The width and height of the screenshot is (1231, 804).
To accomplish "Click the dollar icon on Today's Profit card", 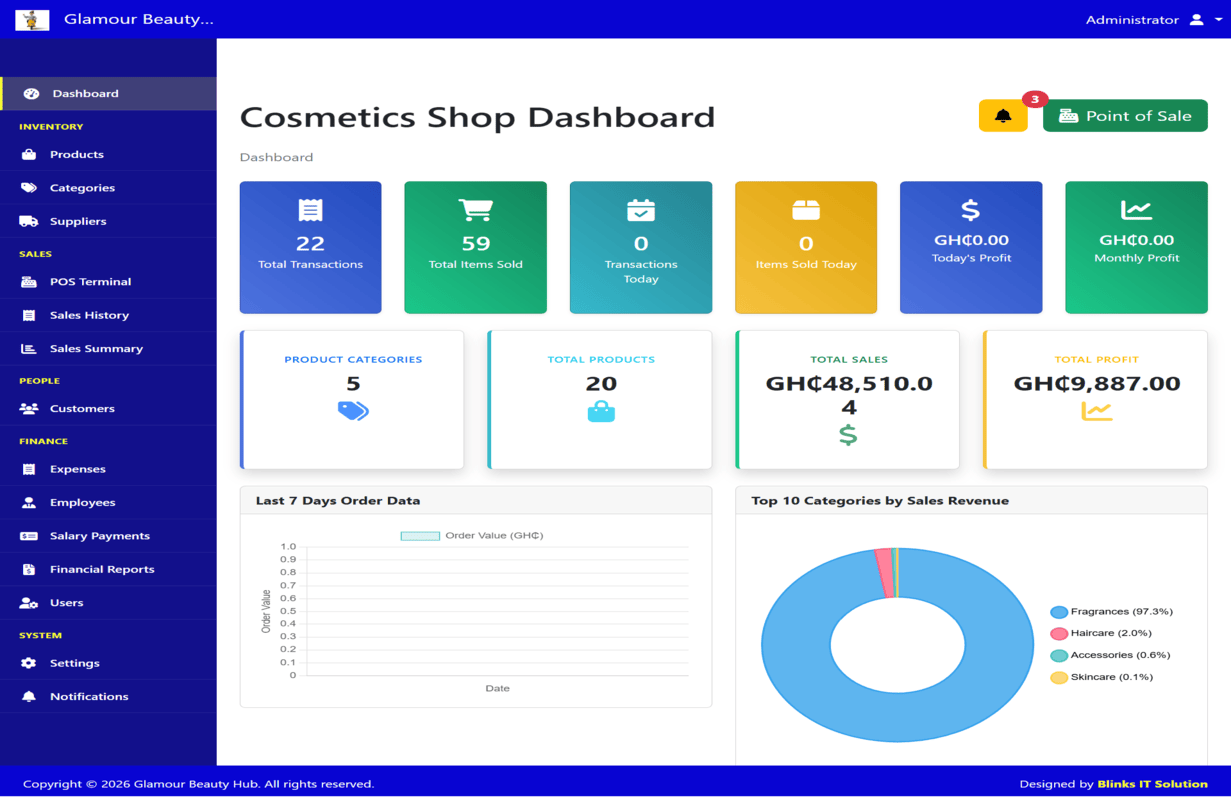I will 971,211.
